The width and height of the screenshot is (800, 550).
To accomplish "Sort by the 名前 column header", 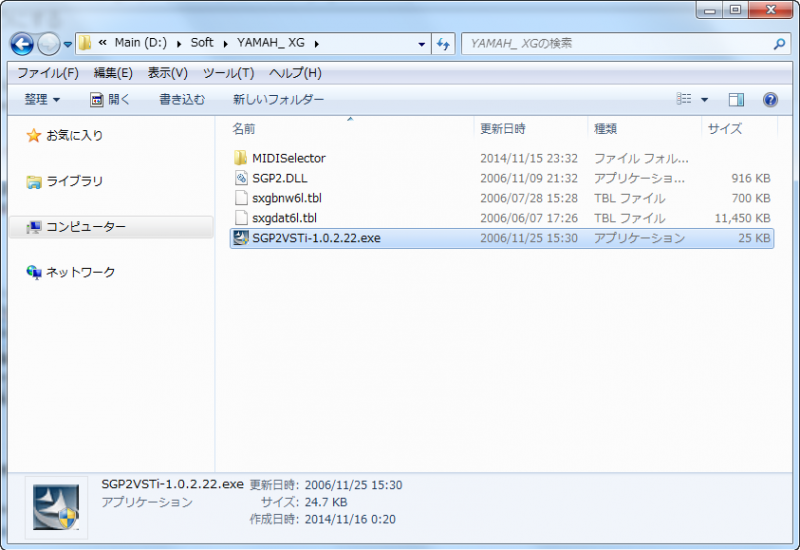I will click(244, 129).
